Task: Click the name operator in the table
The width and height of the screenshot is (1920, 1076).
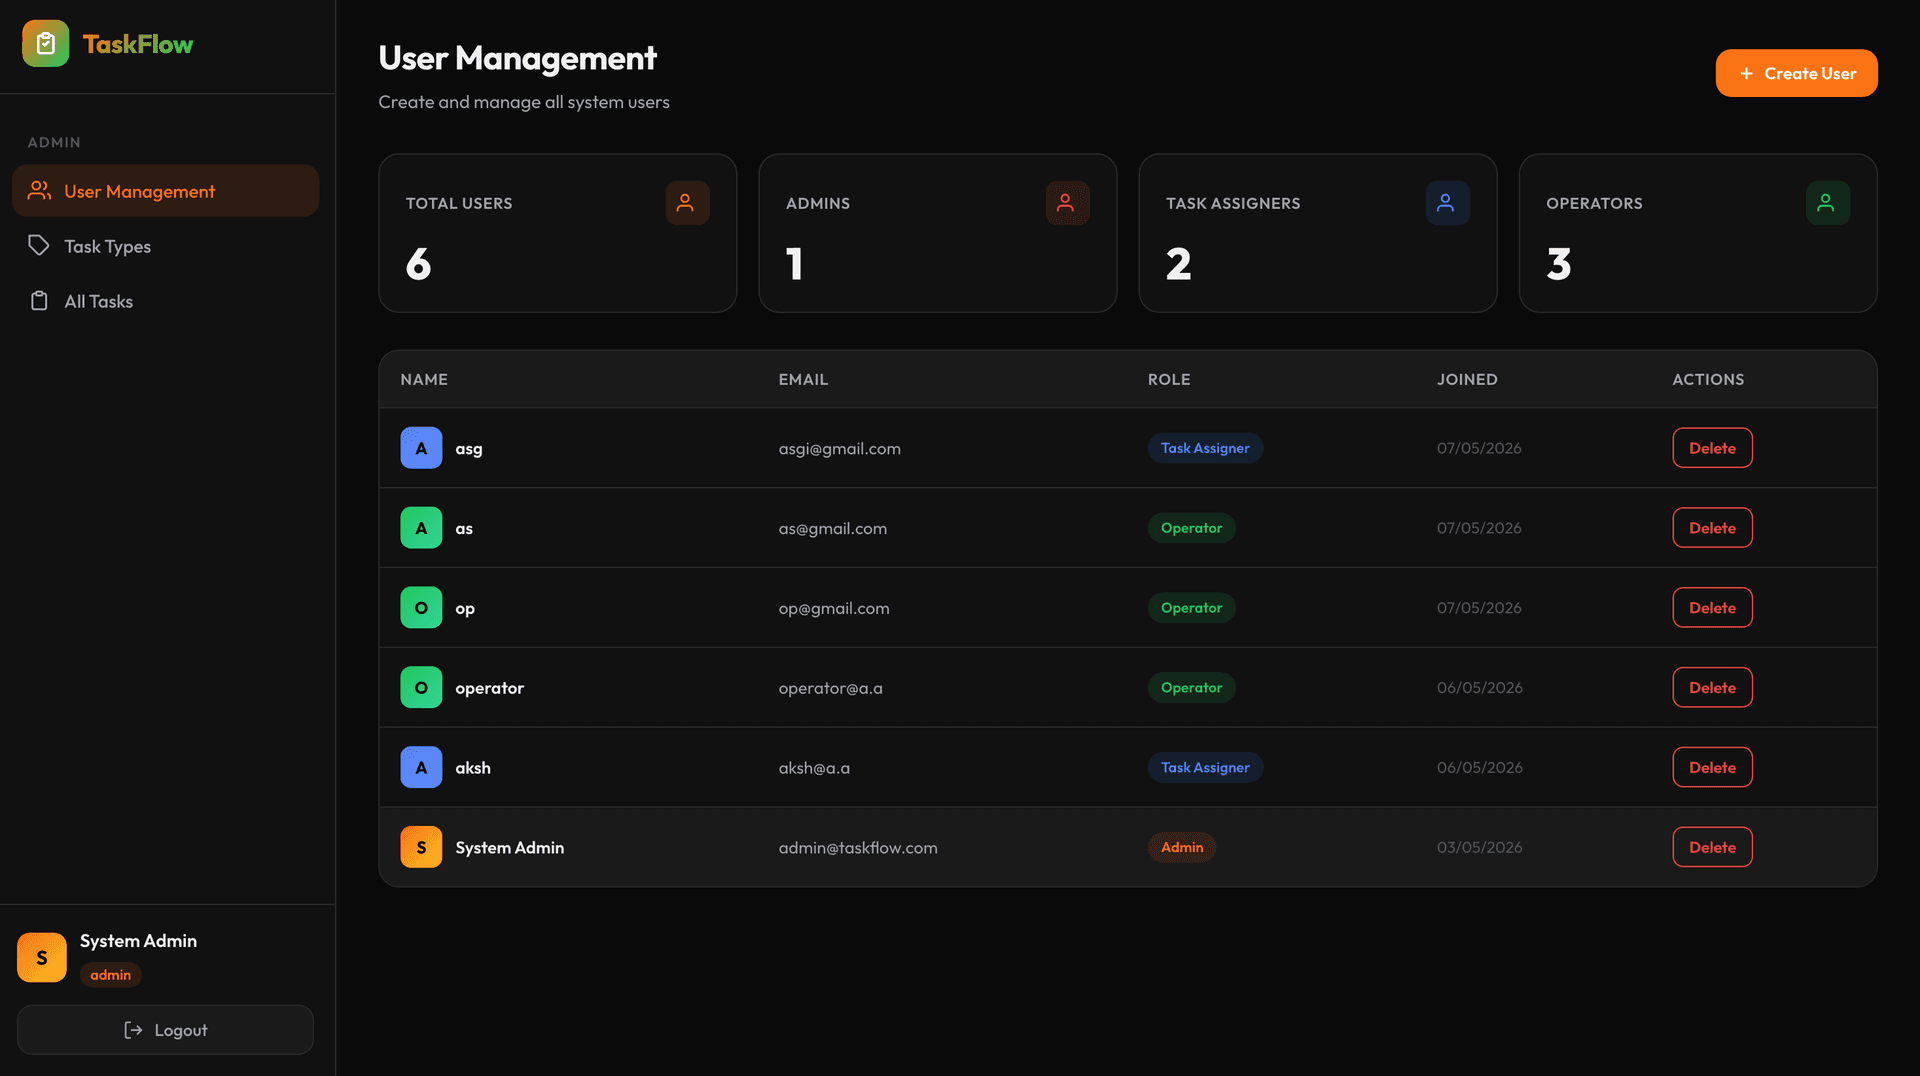Action: 489,689
